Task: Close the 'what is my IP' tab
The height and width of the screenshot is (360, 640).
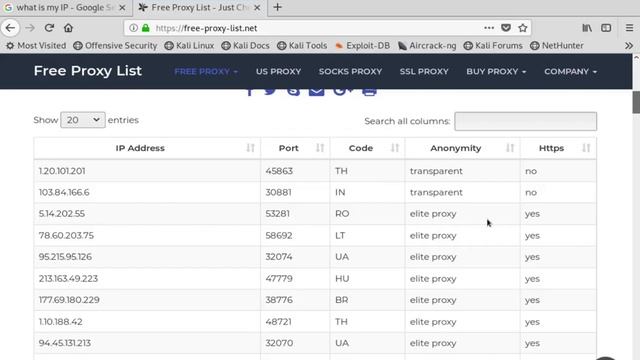Action: 122,7
